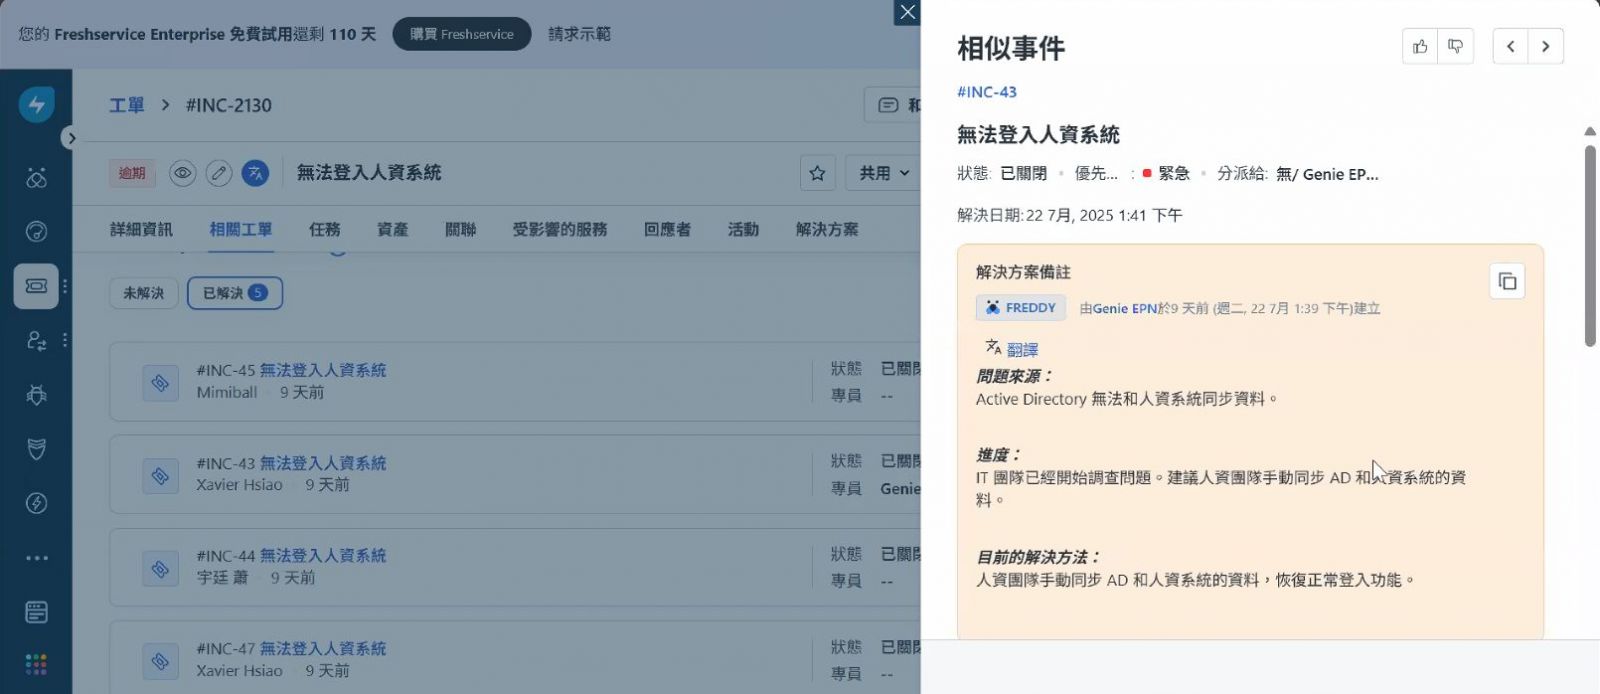Switch to the 詳細資訊 tab
The image size is (1600, 694).
(141, 230)
